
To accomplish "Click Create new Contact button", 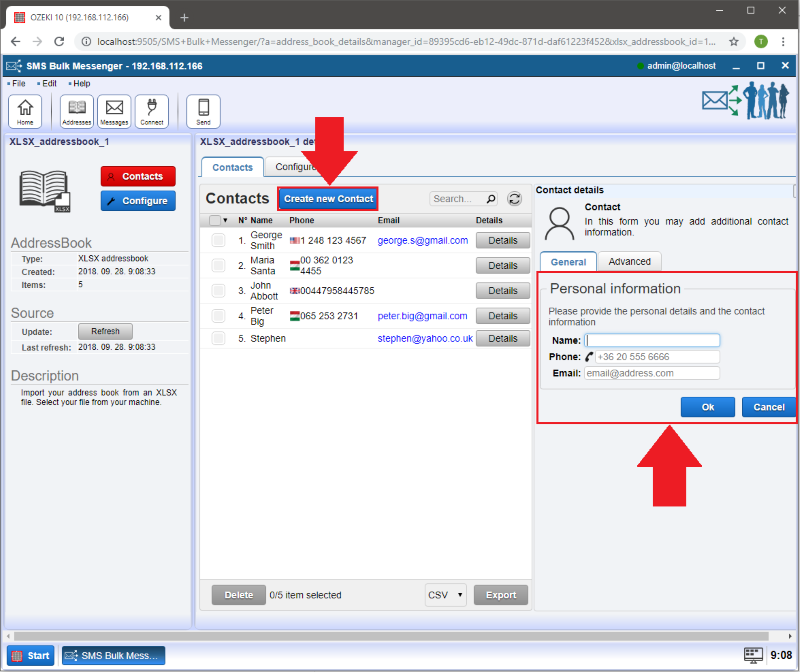I will coord(328,199).
